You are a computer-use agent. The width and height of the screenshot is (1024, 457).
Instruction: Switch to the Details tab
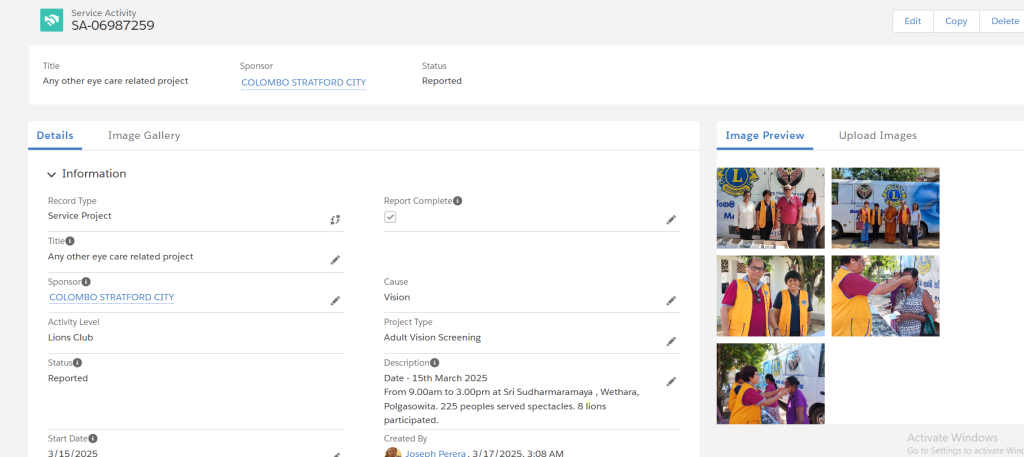coord(55,136)
